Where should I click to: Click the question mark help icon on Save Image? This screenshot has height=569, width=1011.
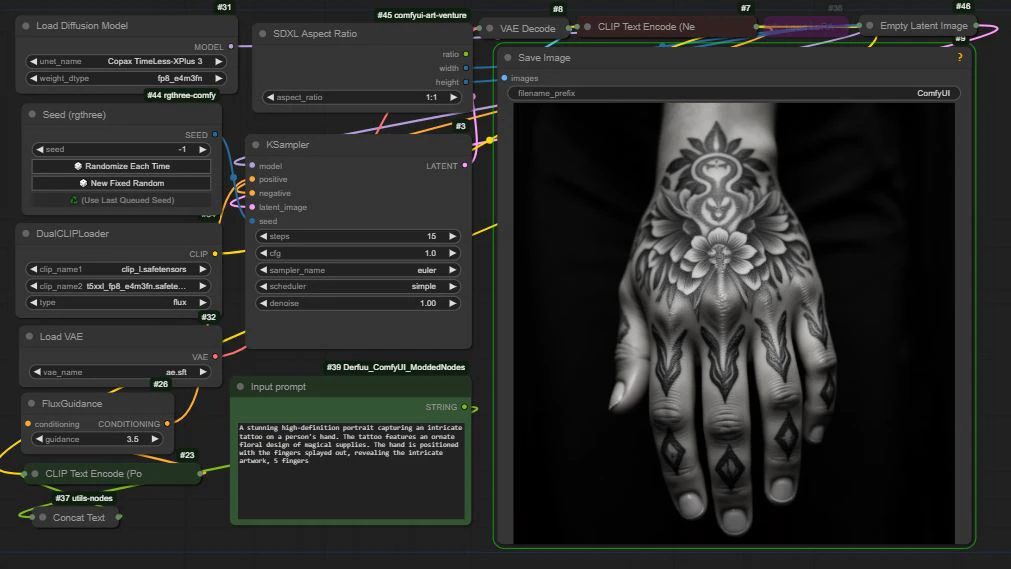[960, 57]
